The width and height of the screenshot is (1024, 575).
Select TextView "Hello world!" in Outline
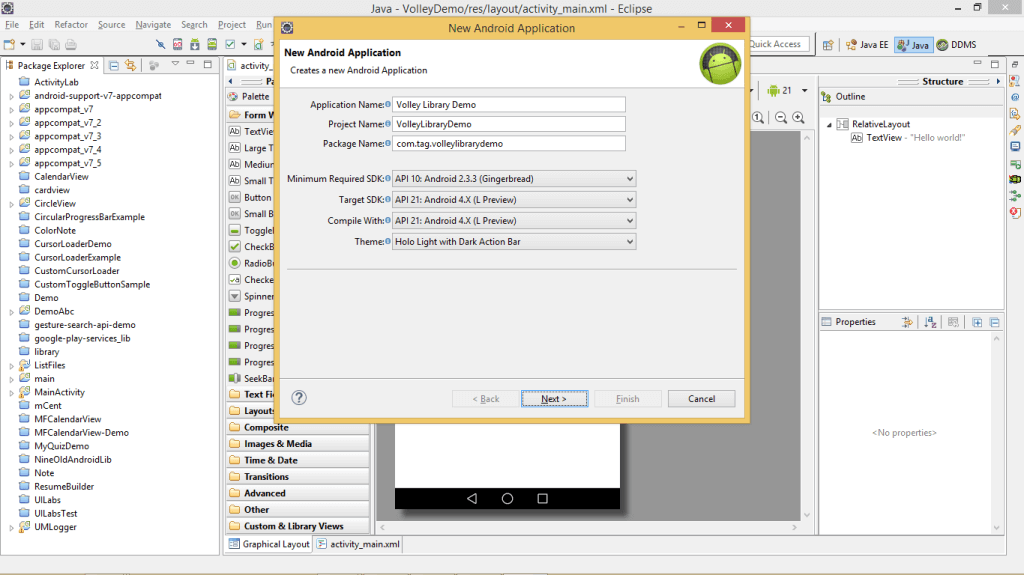[x=908, y=138]
